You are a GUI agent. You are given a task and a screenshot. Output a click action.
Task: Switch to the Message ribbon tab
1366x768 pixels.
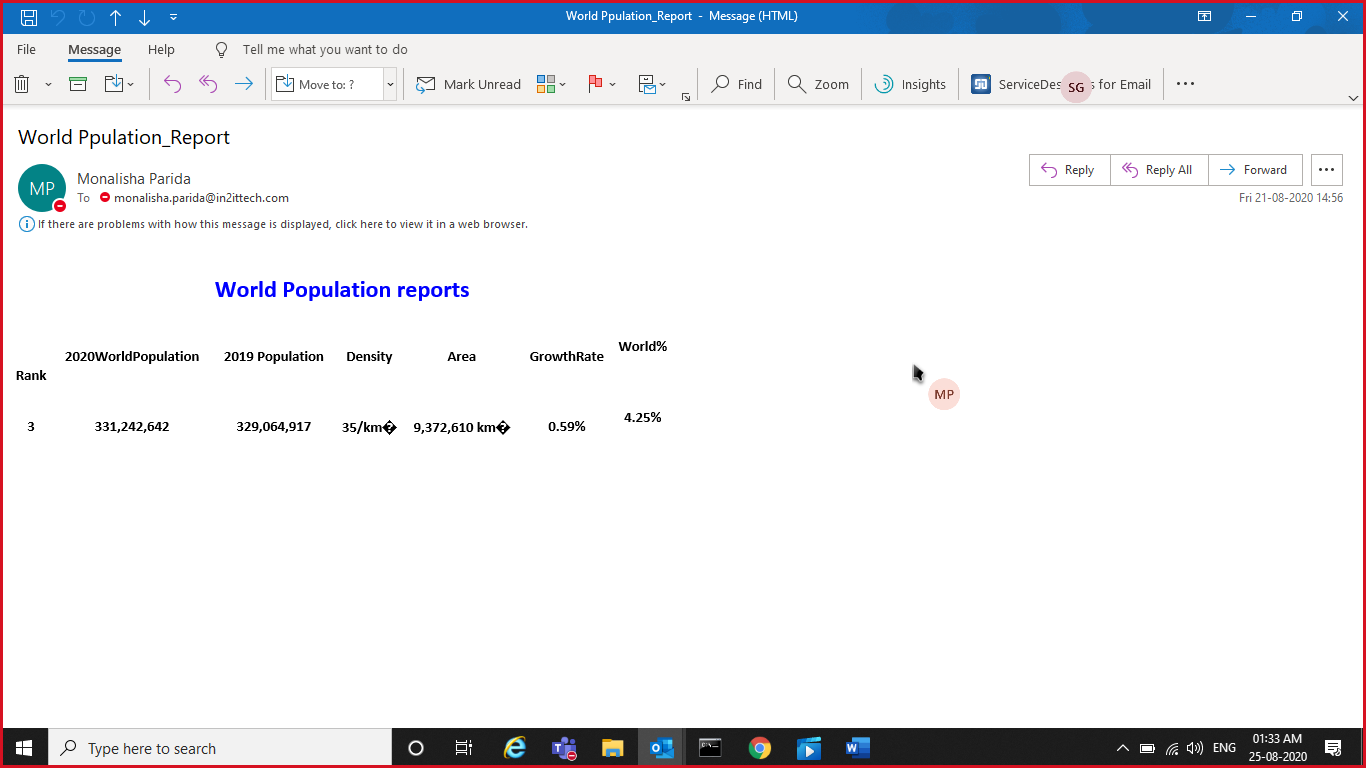point(95,50)
